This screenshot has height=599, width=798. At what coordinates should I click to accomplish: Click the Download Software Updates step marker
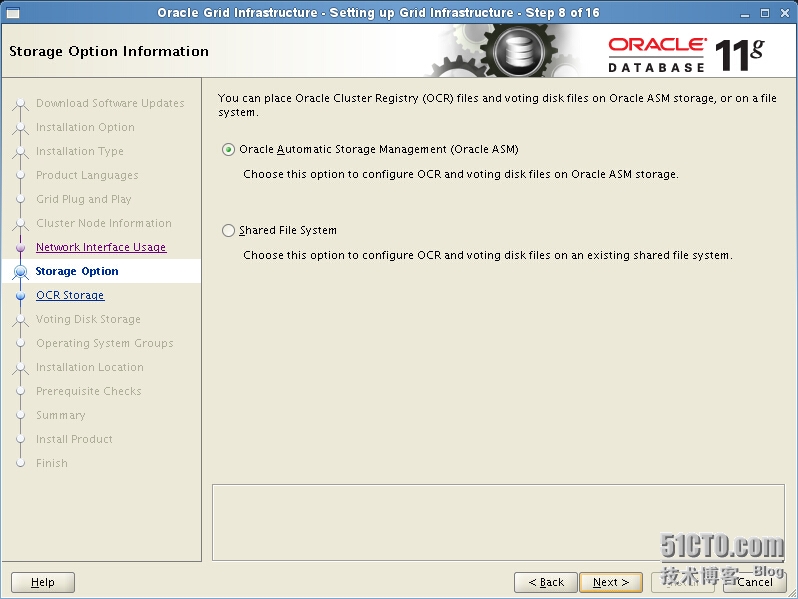(20, 104)
